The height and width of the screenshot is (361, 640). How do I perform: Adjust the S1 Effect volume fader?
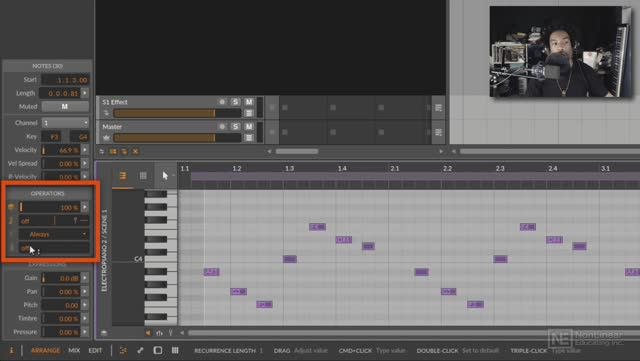pyautogui.click(x=177, y=113)
